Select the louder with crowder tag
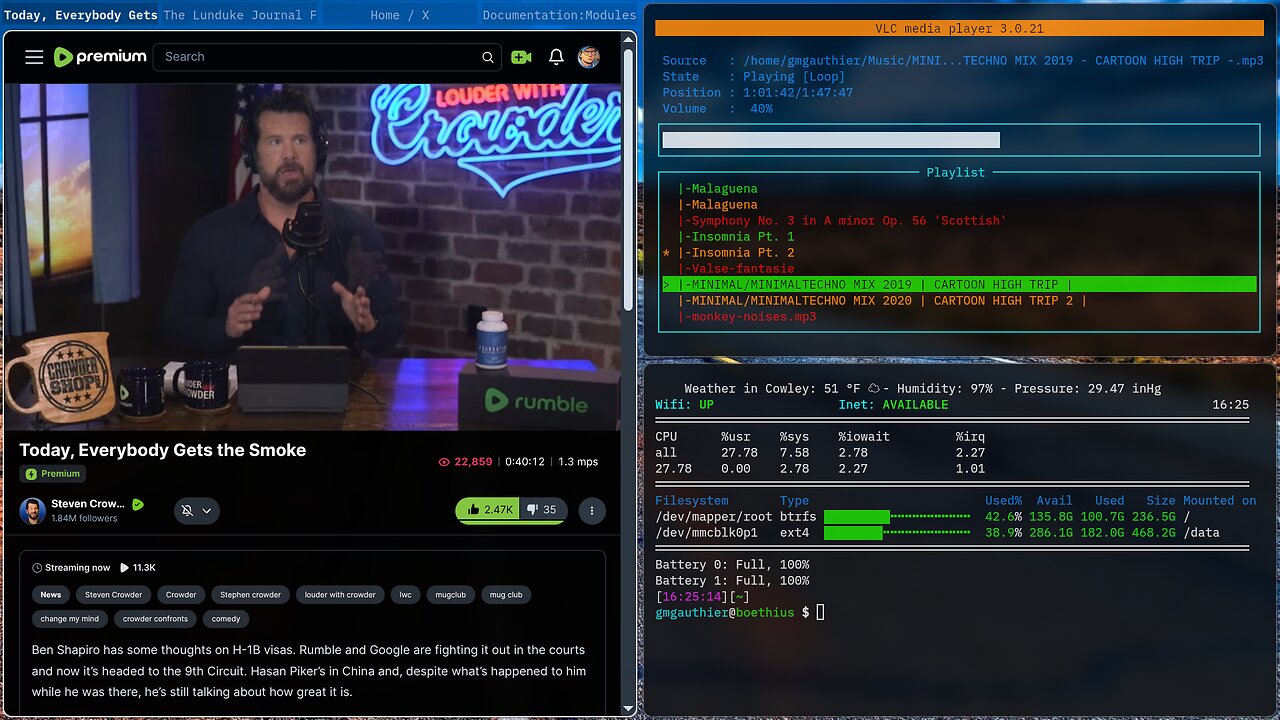Image resolution: width=1280 pixels, height=720 pixels. click(340, 594)
